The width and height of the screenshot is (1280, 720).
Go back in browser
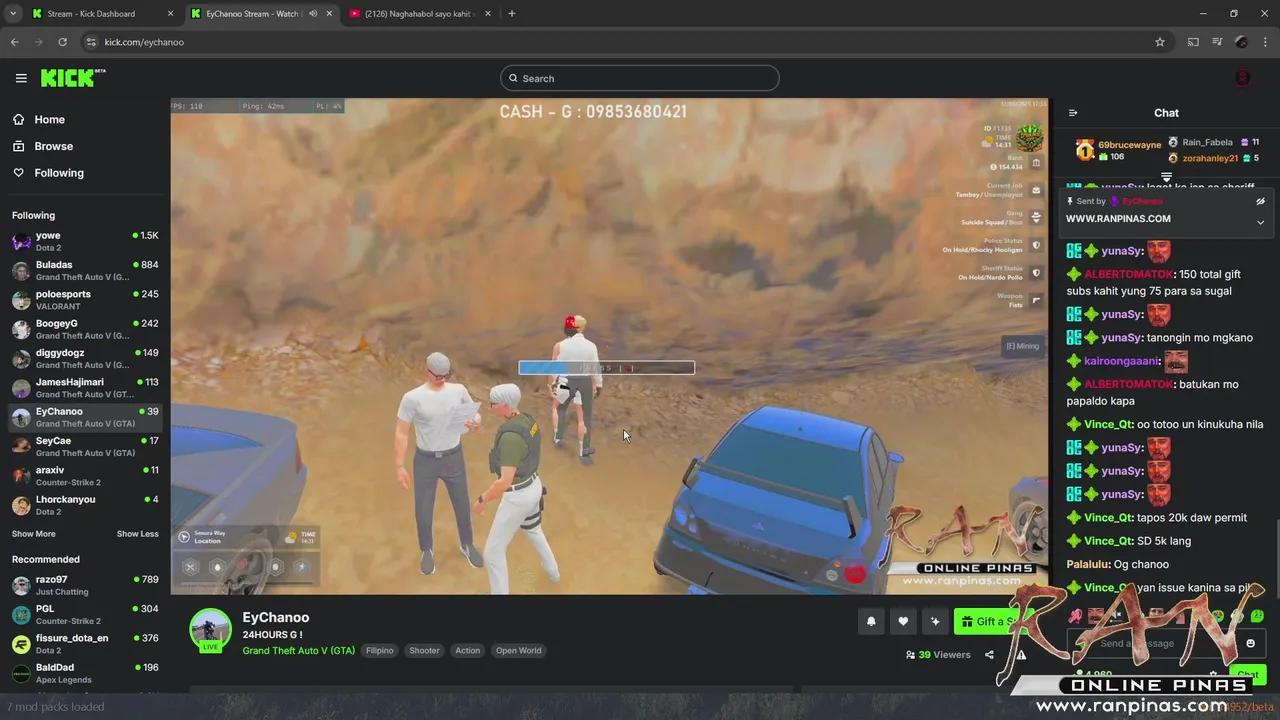[14, 42]
